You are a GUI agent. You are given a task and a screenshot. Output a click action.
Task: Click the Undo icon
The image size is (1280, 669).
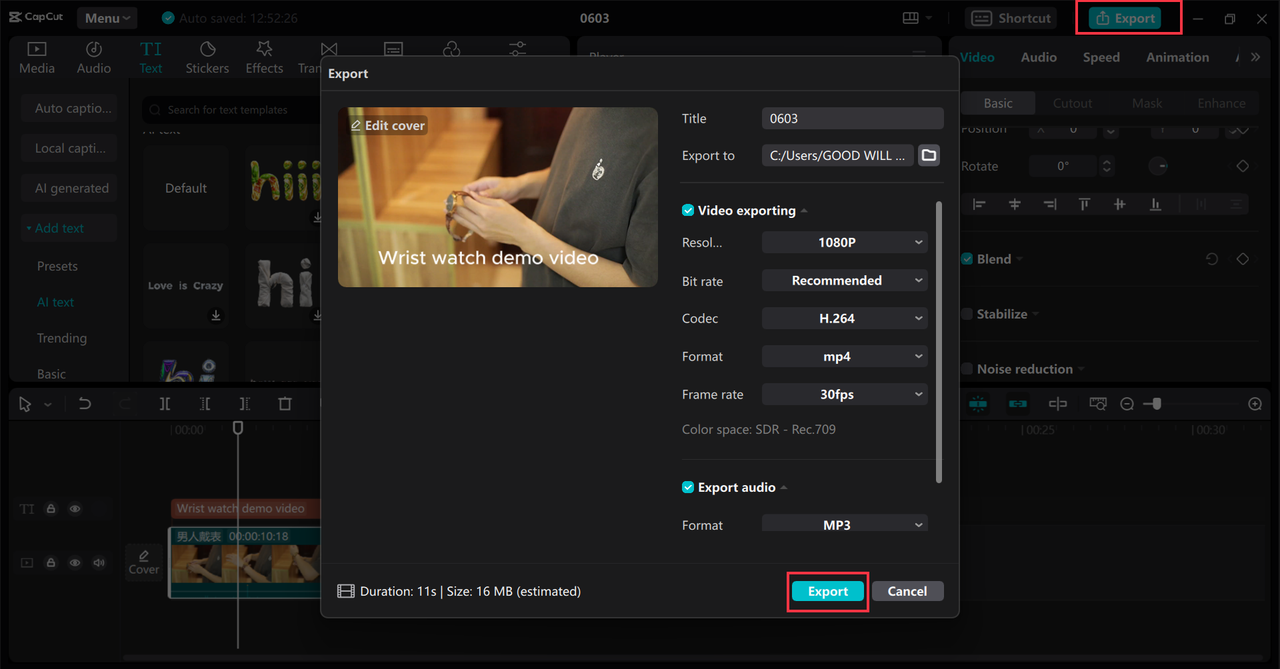(85, 404)
